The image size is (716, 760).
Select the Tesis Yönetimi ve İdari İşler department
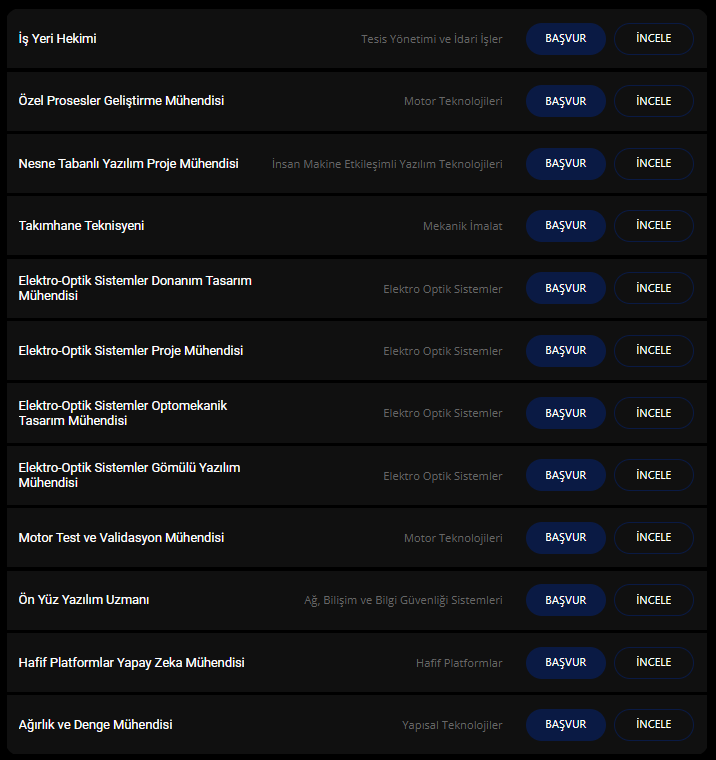431,40
